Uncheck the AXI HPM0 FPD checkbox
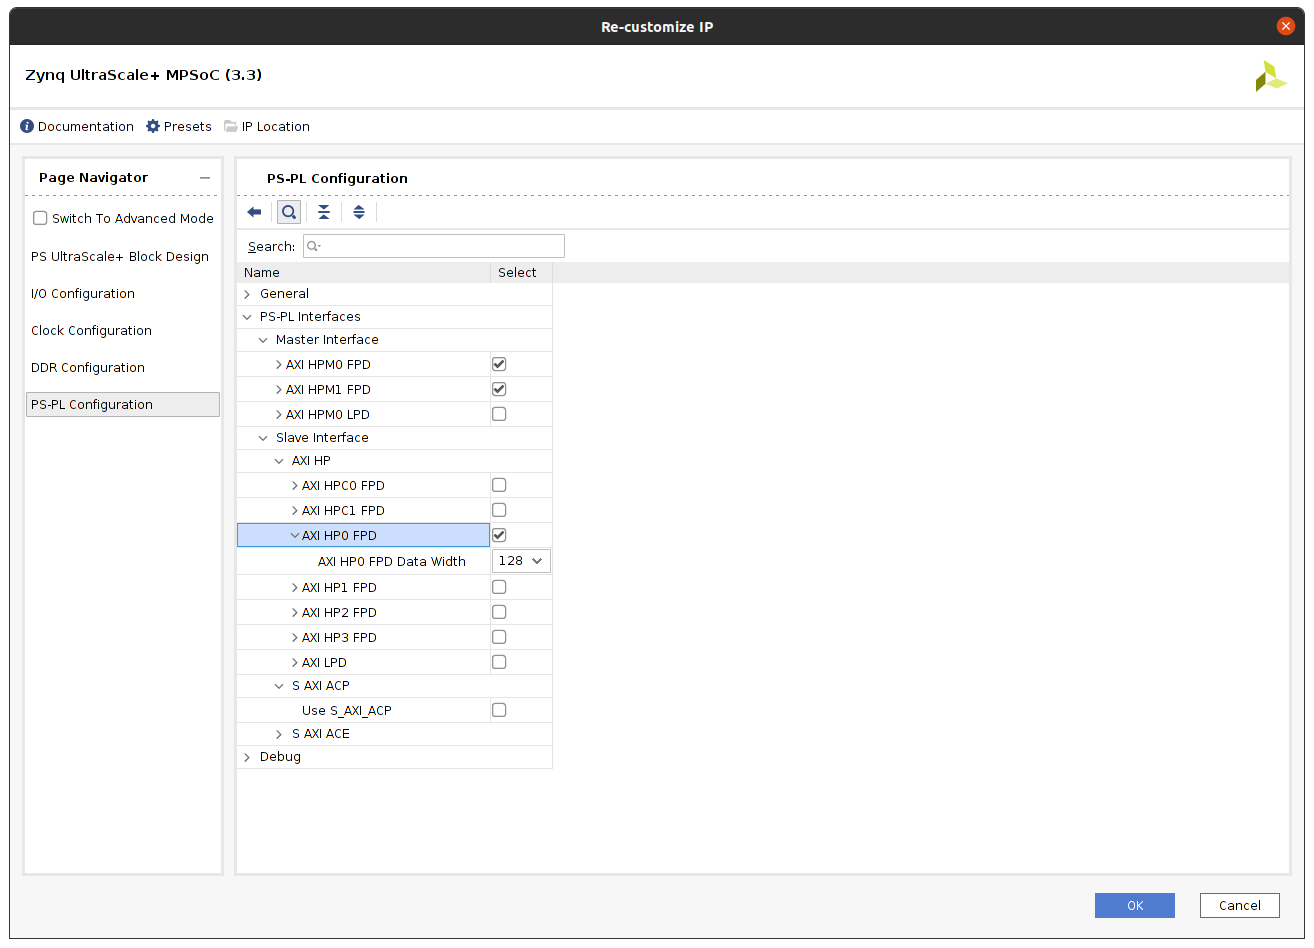The image size is (1314, 948). tap(499, 364)
